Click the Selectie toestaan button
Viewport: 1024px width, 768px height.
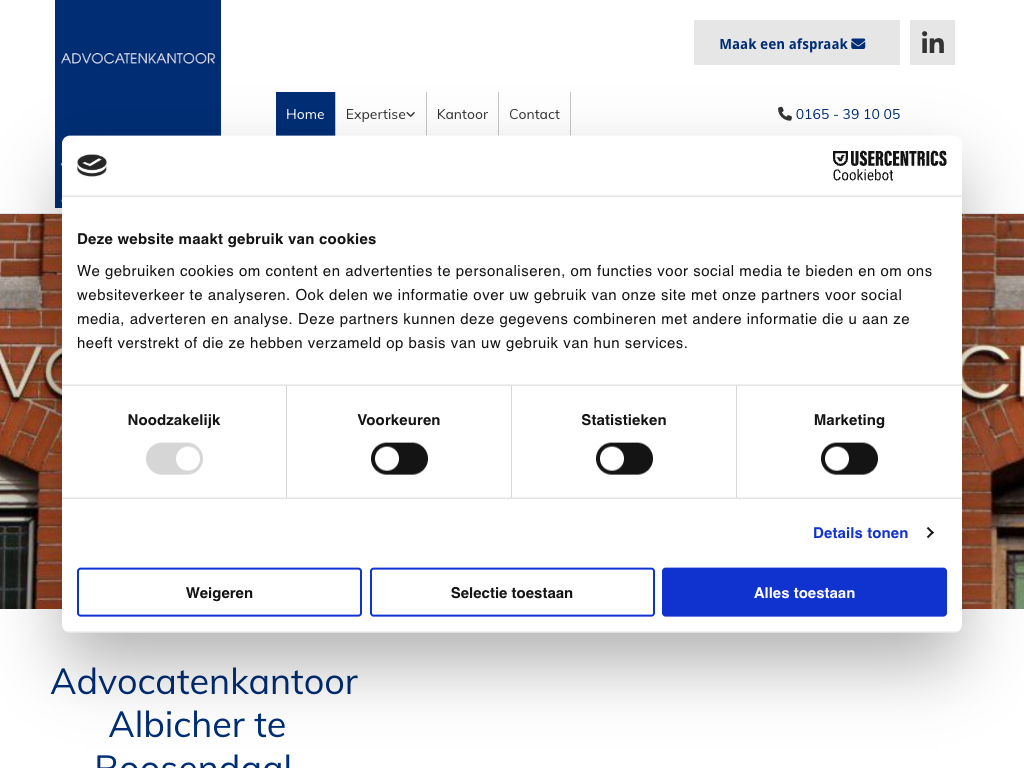pos(512,593)
